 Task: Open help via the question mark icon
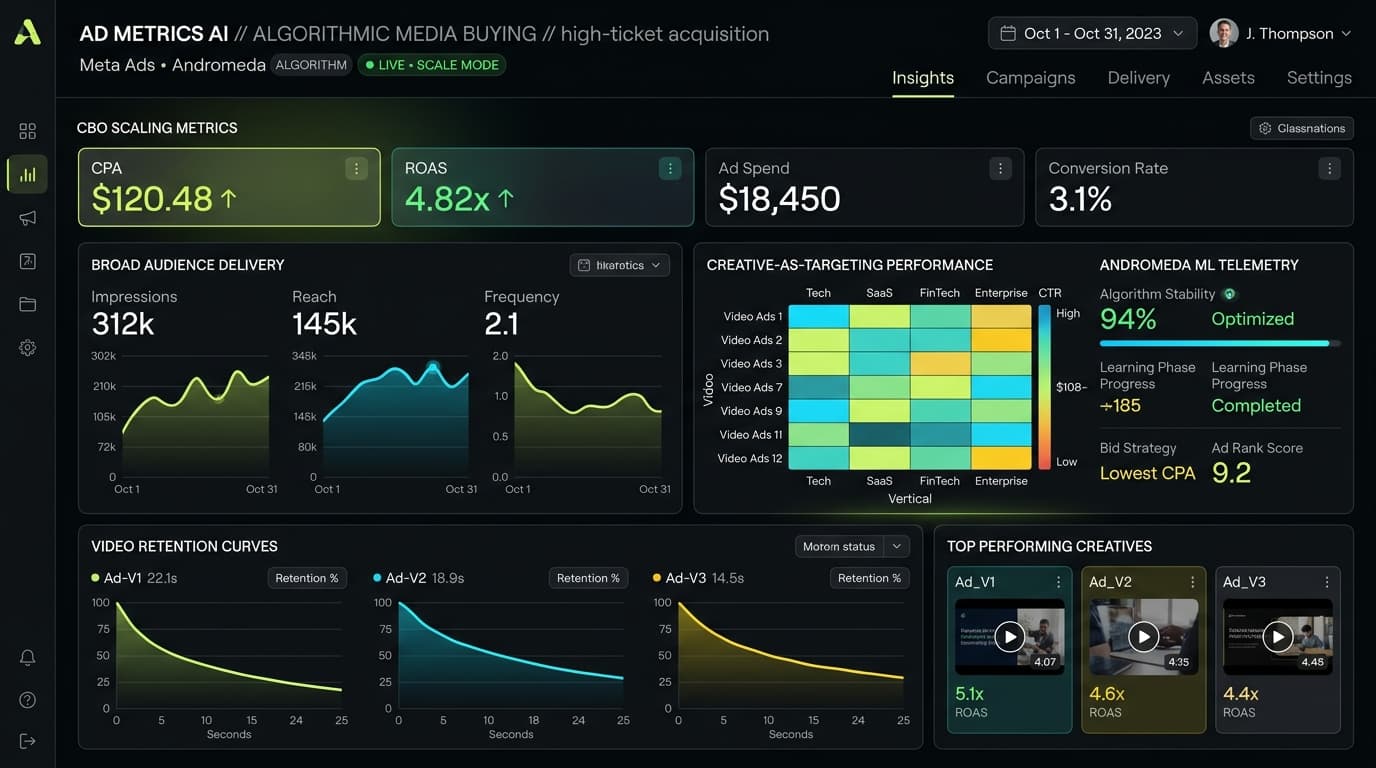(x=28, y=700)
